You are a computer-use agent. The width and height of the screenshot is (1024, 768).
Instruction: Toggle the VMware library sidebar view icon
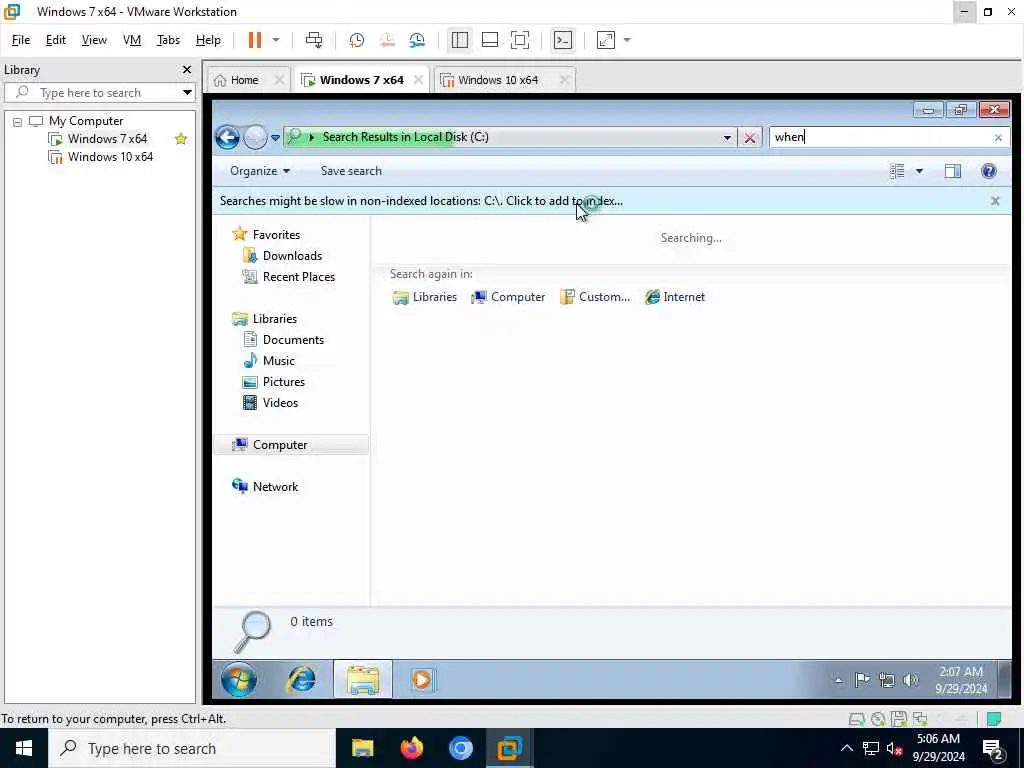pyautogui.click(x=460, y=40)
